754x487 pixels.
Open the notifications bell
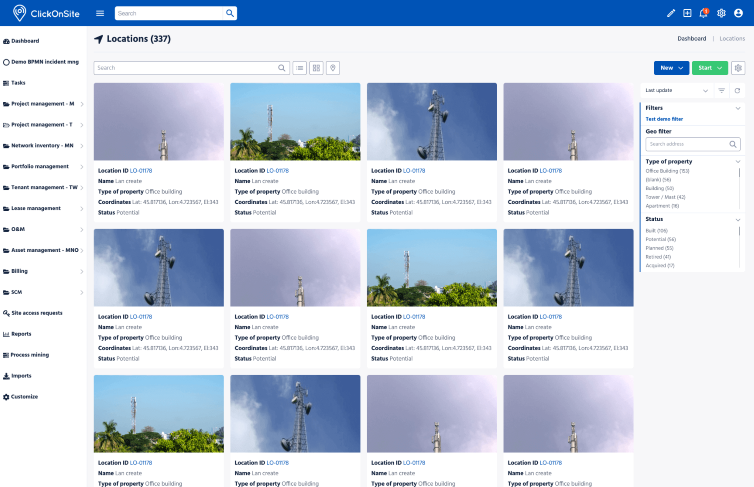click(x=704, y=13)
